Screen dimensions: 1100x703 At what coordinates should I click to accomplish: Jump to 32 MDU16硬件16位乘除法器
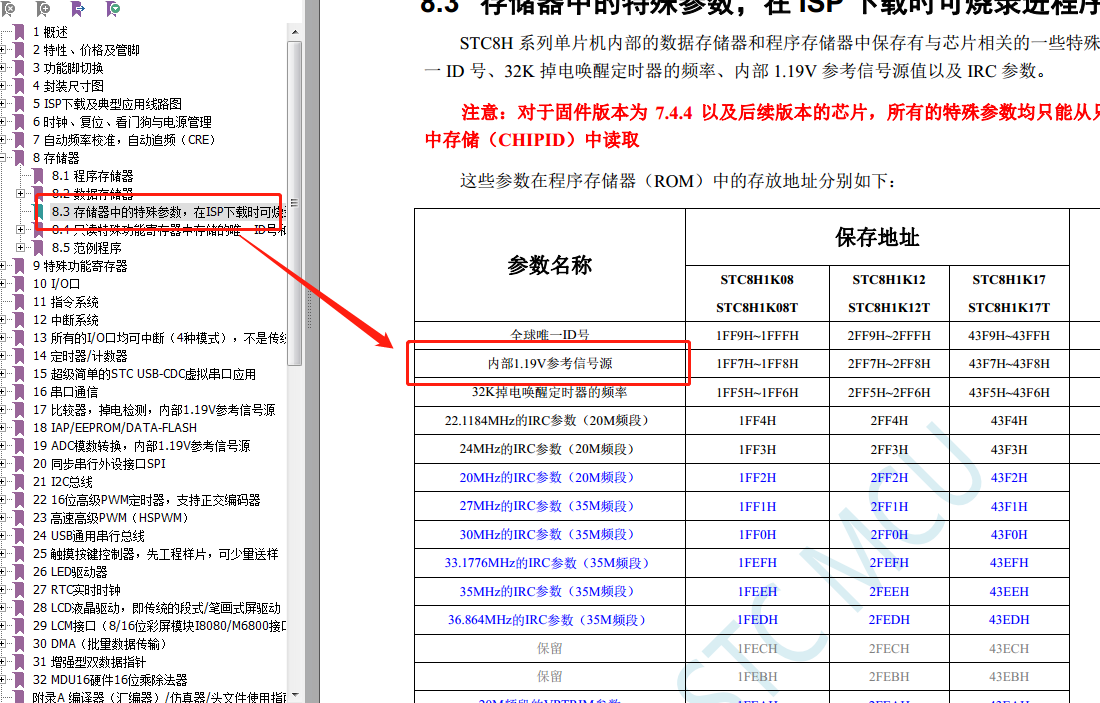tap(110, 680)
